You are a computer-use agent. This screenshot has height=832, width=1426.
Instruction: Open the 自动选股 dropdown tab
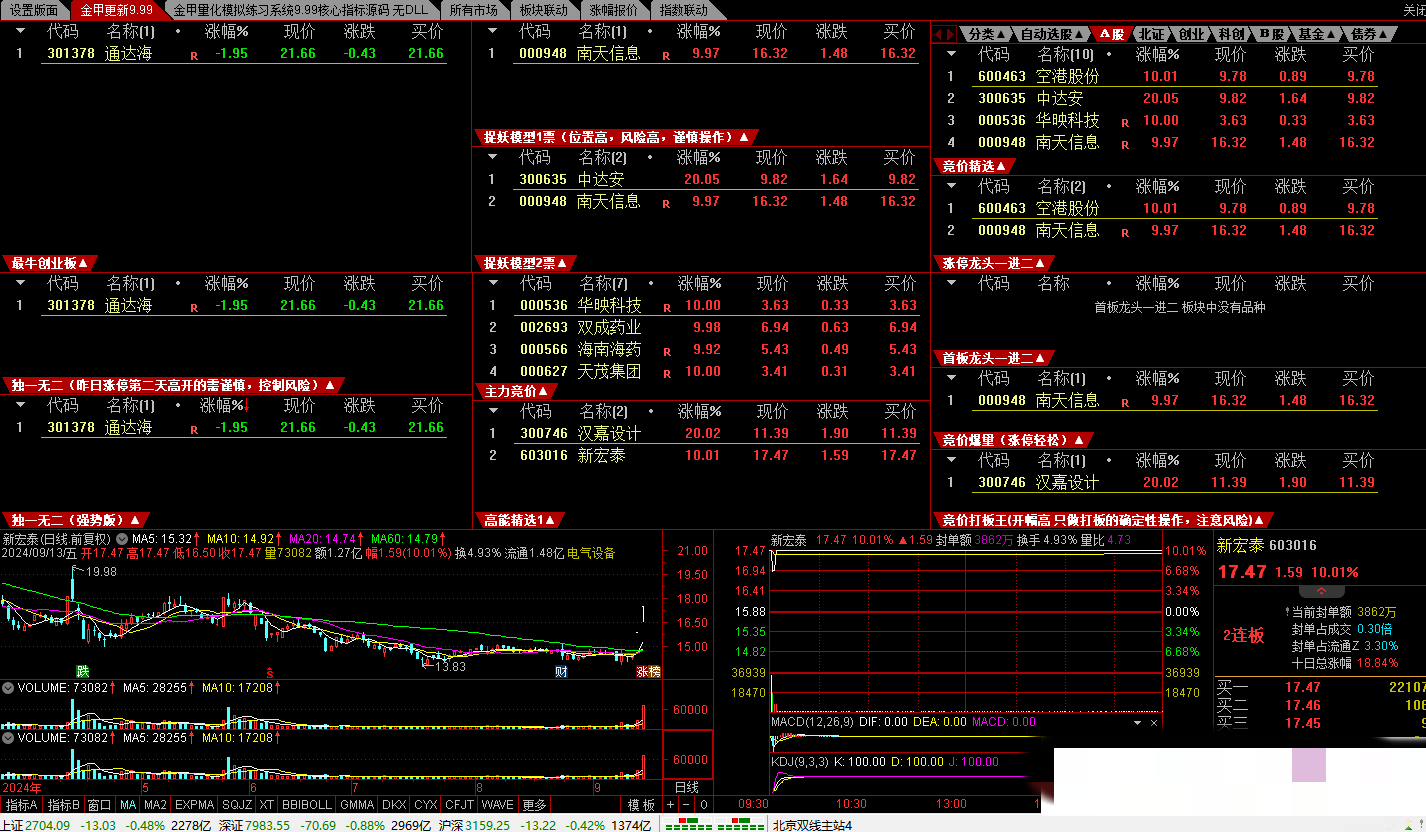point(1050,34)
